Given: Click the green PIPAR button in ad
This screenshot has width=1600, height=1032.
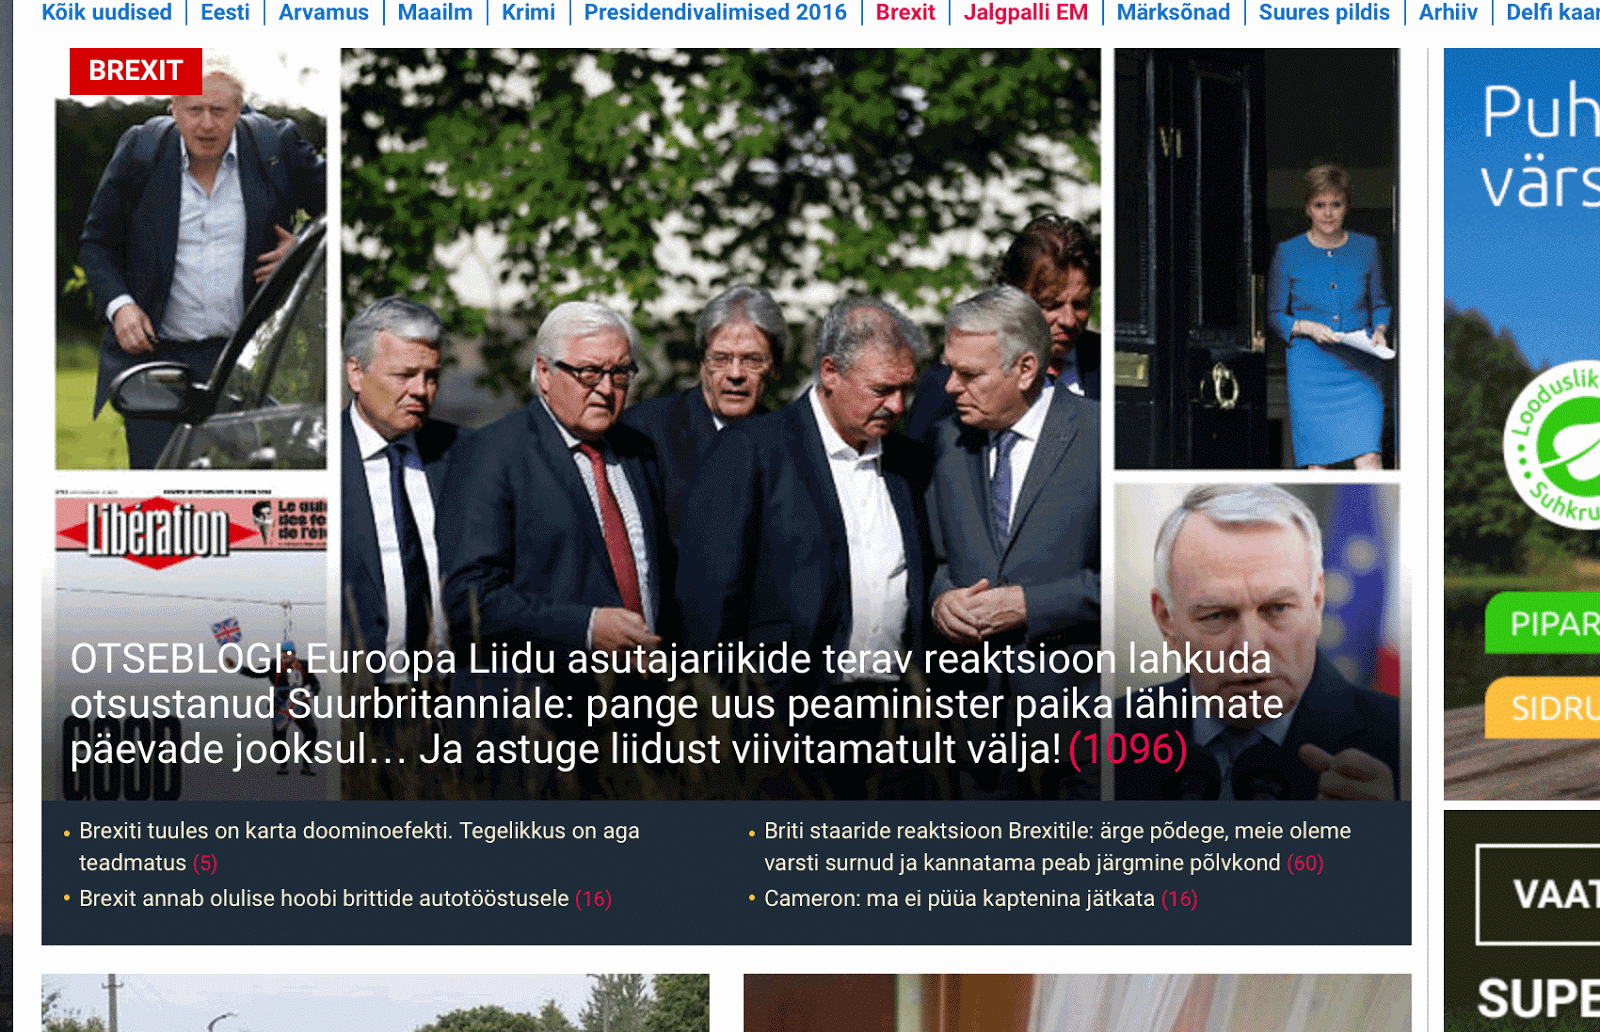Looking at the screenshot, I should pos(1543,623).
